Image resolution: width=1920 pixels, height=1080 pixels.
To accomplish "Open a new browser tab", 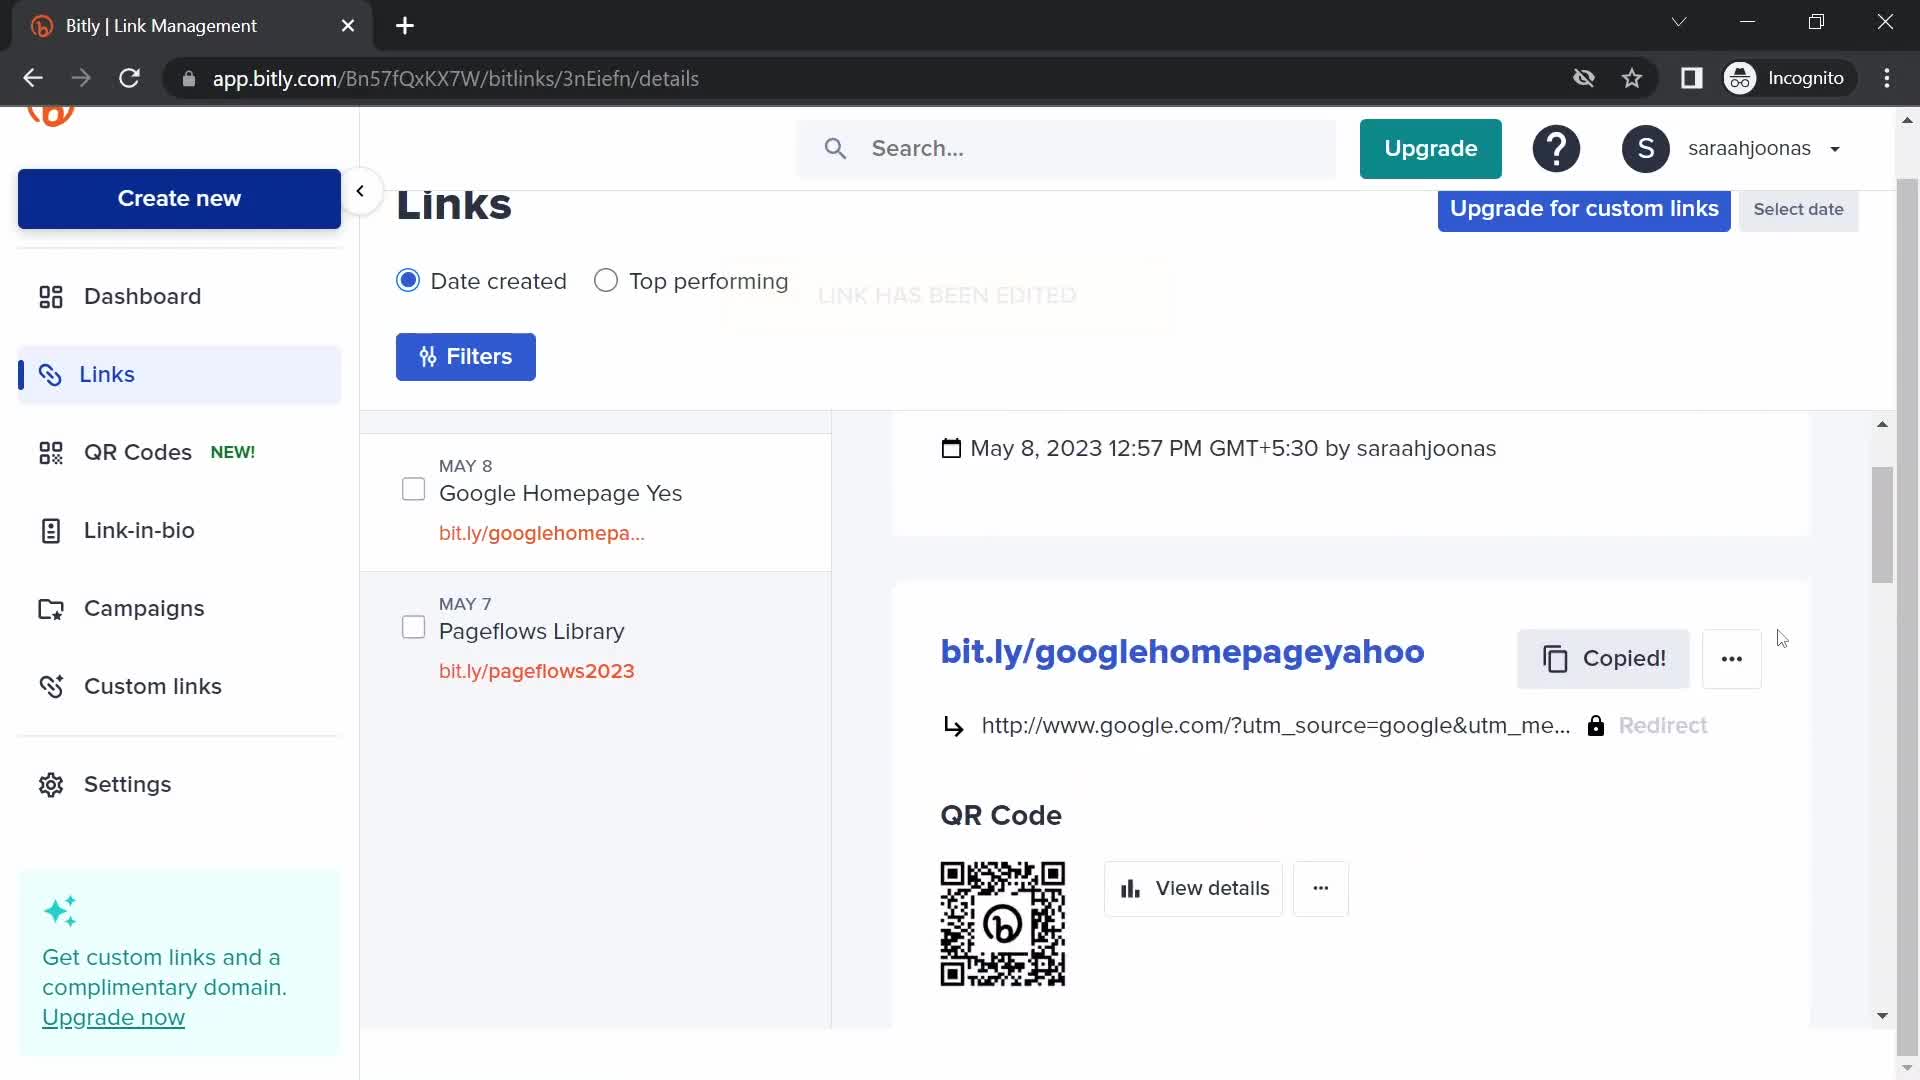I will pos(404,26).
